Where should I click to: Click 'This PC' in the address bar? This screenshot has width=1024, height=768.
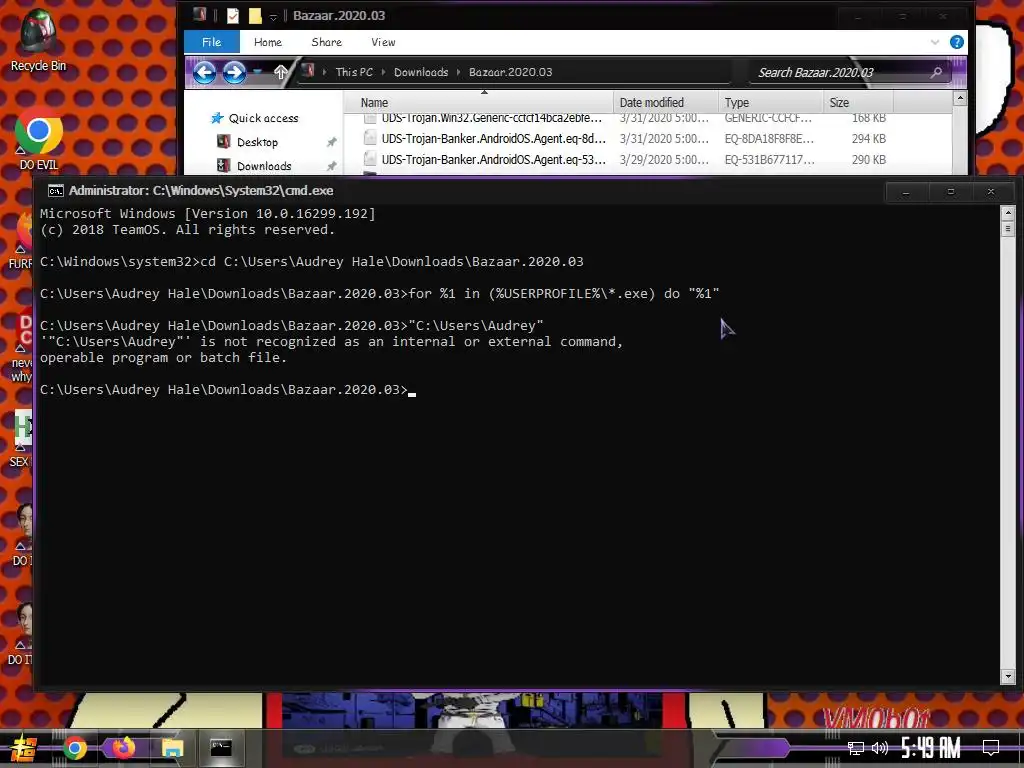[354, 72]
